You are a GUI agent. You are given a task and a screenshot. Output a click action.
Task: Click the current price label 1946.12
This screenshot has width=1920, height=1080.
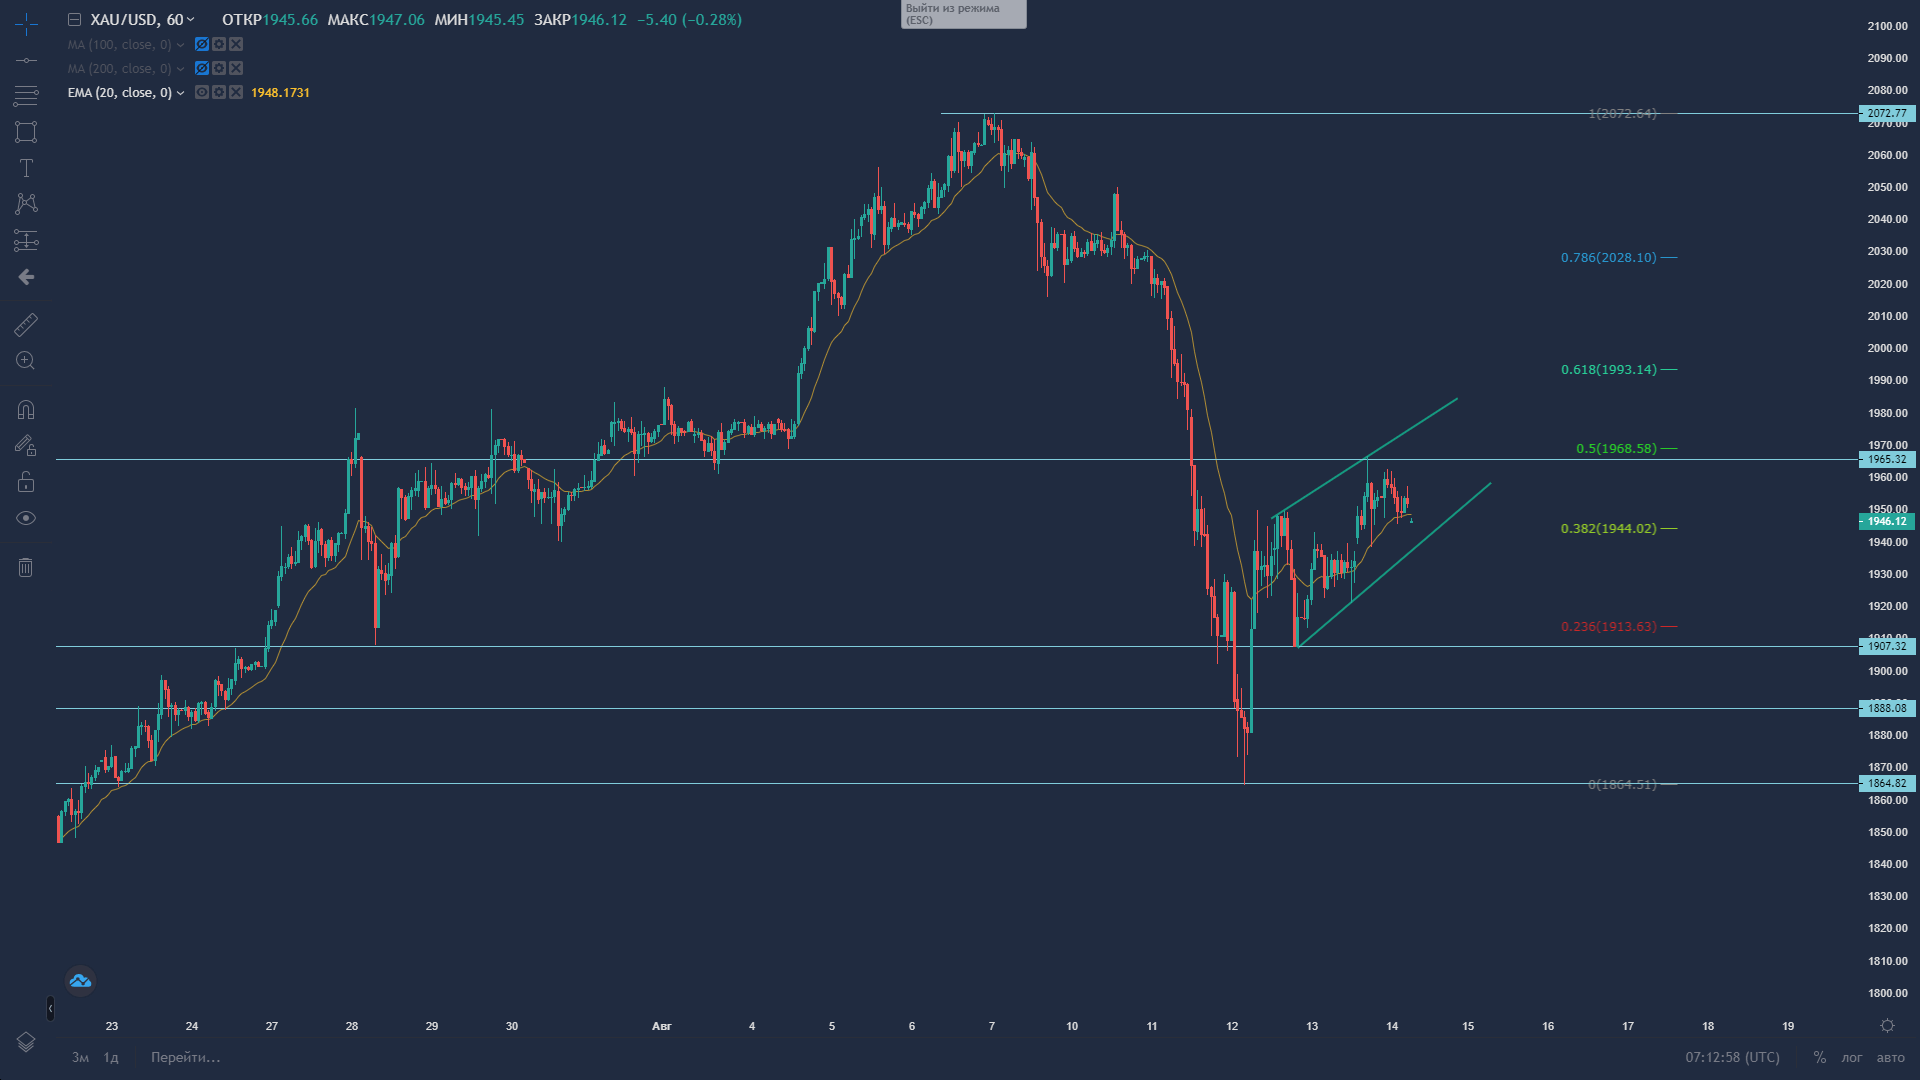pyautogui.click(x=1887, y=522)
